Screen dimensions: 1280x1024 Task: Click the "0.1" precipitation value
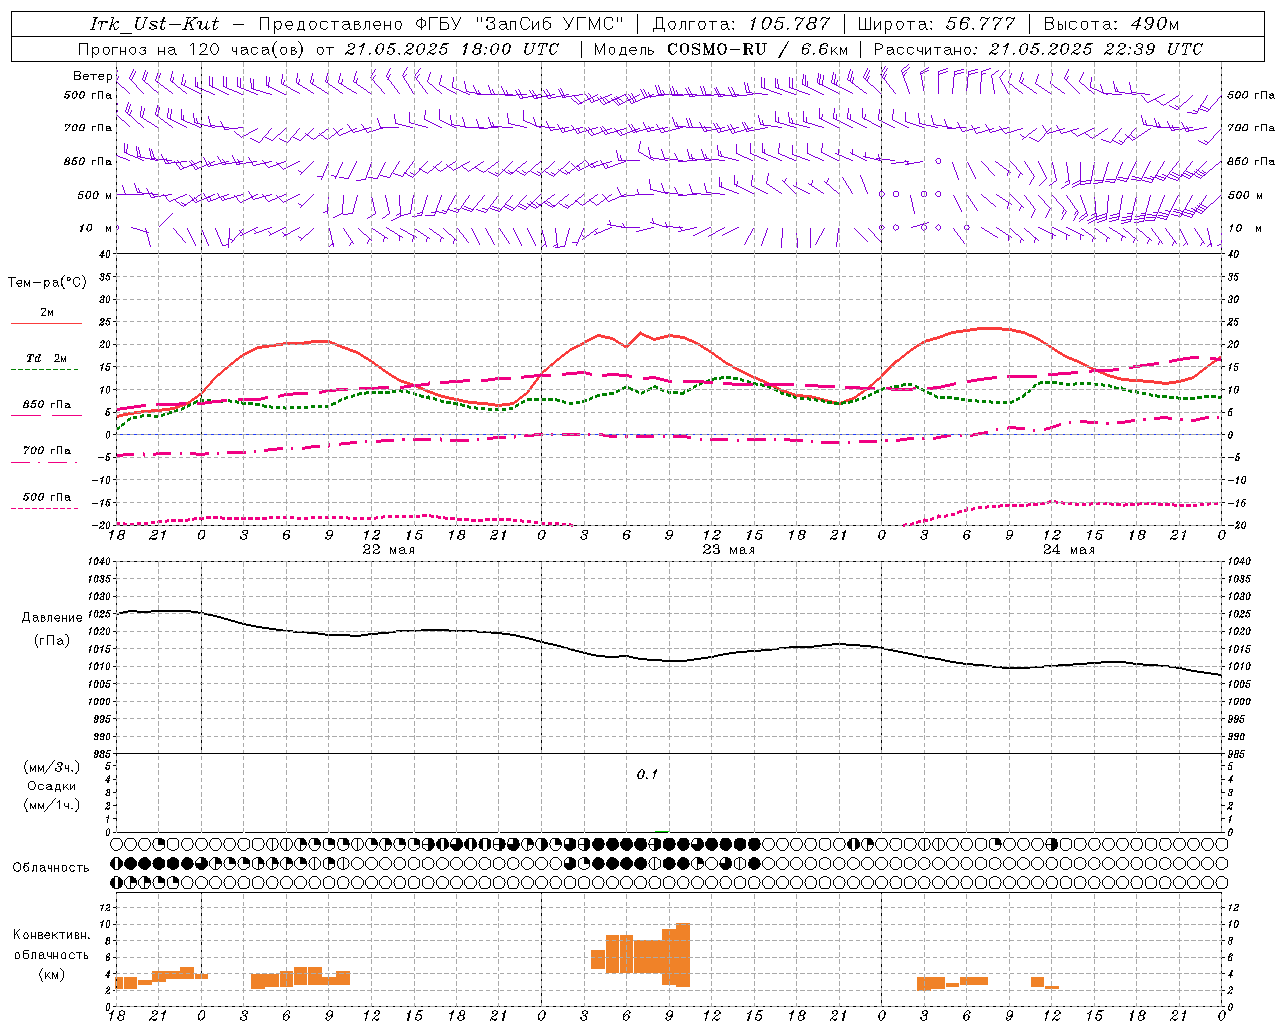[x=647, y=775]
